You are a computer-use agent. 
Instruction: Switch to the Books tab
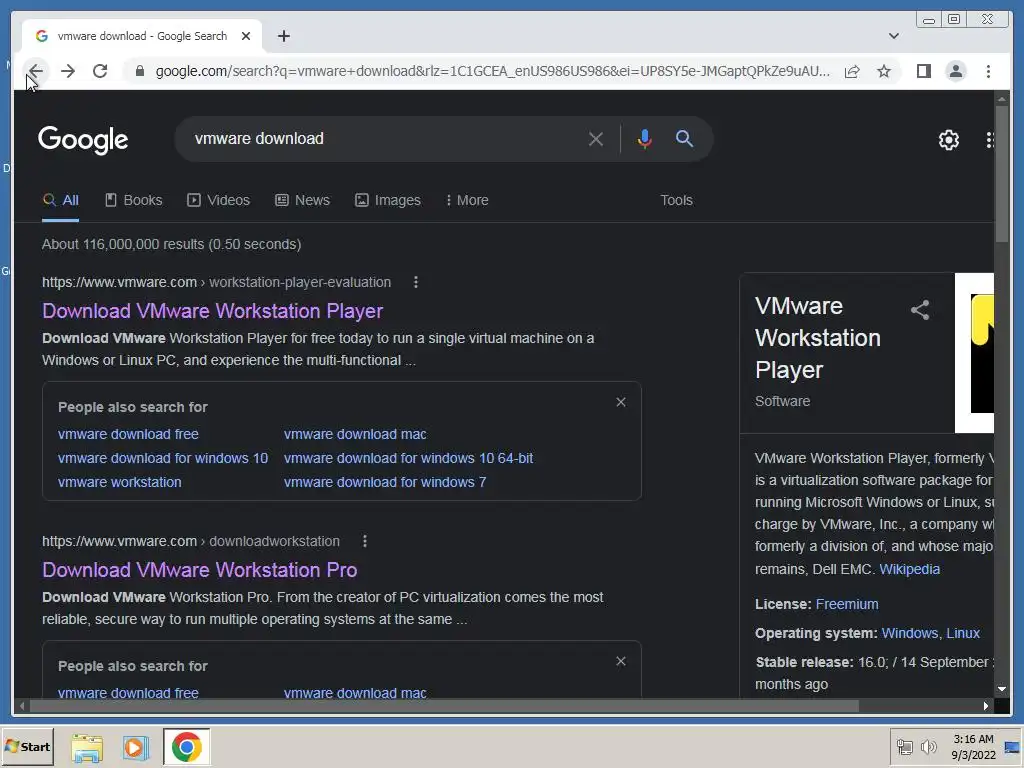coord(133,200)
